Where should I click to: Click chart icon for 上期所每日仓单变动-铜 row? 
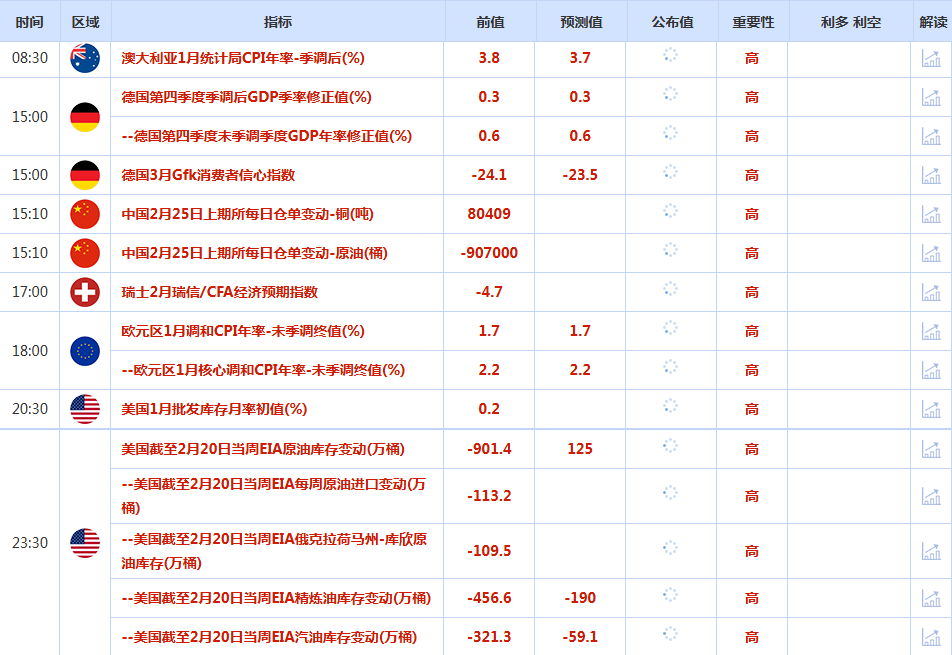931,214
